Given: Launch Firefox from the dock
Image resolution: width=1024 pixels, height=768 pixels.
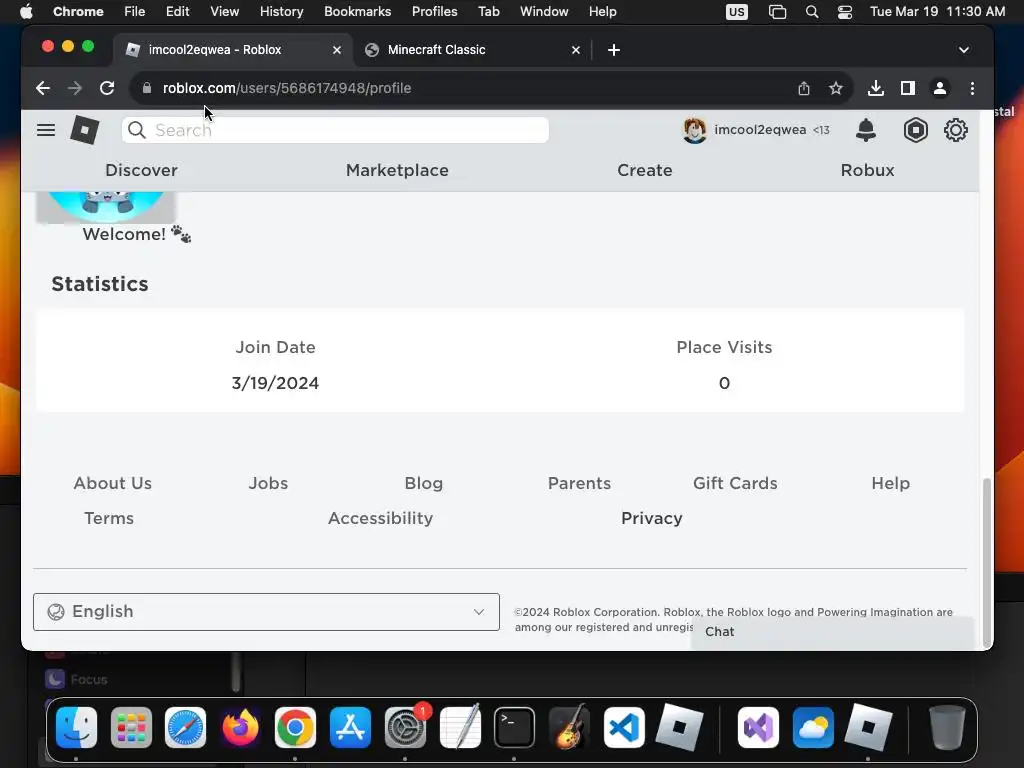Looking at the screenshot, I should tap(240, 727).
